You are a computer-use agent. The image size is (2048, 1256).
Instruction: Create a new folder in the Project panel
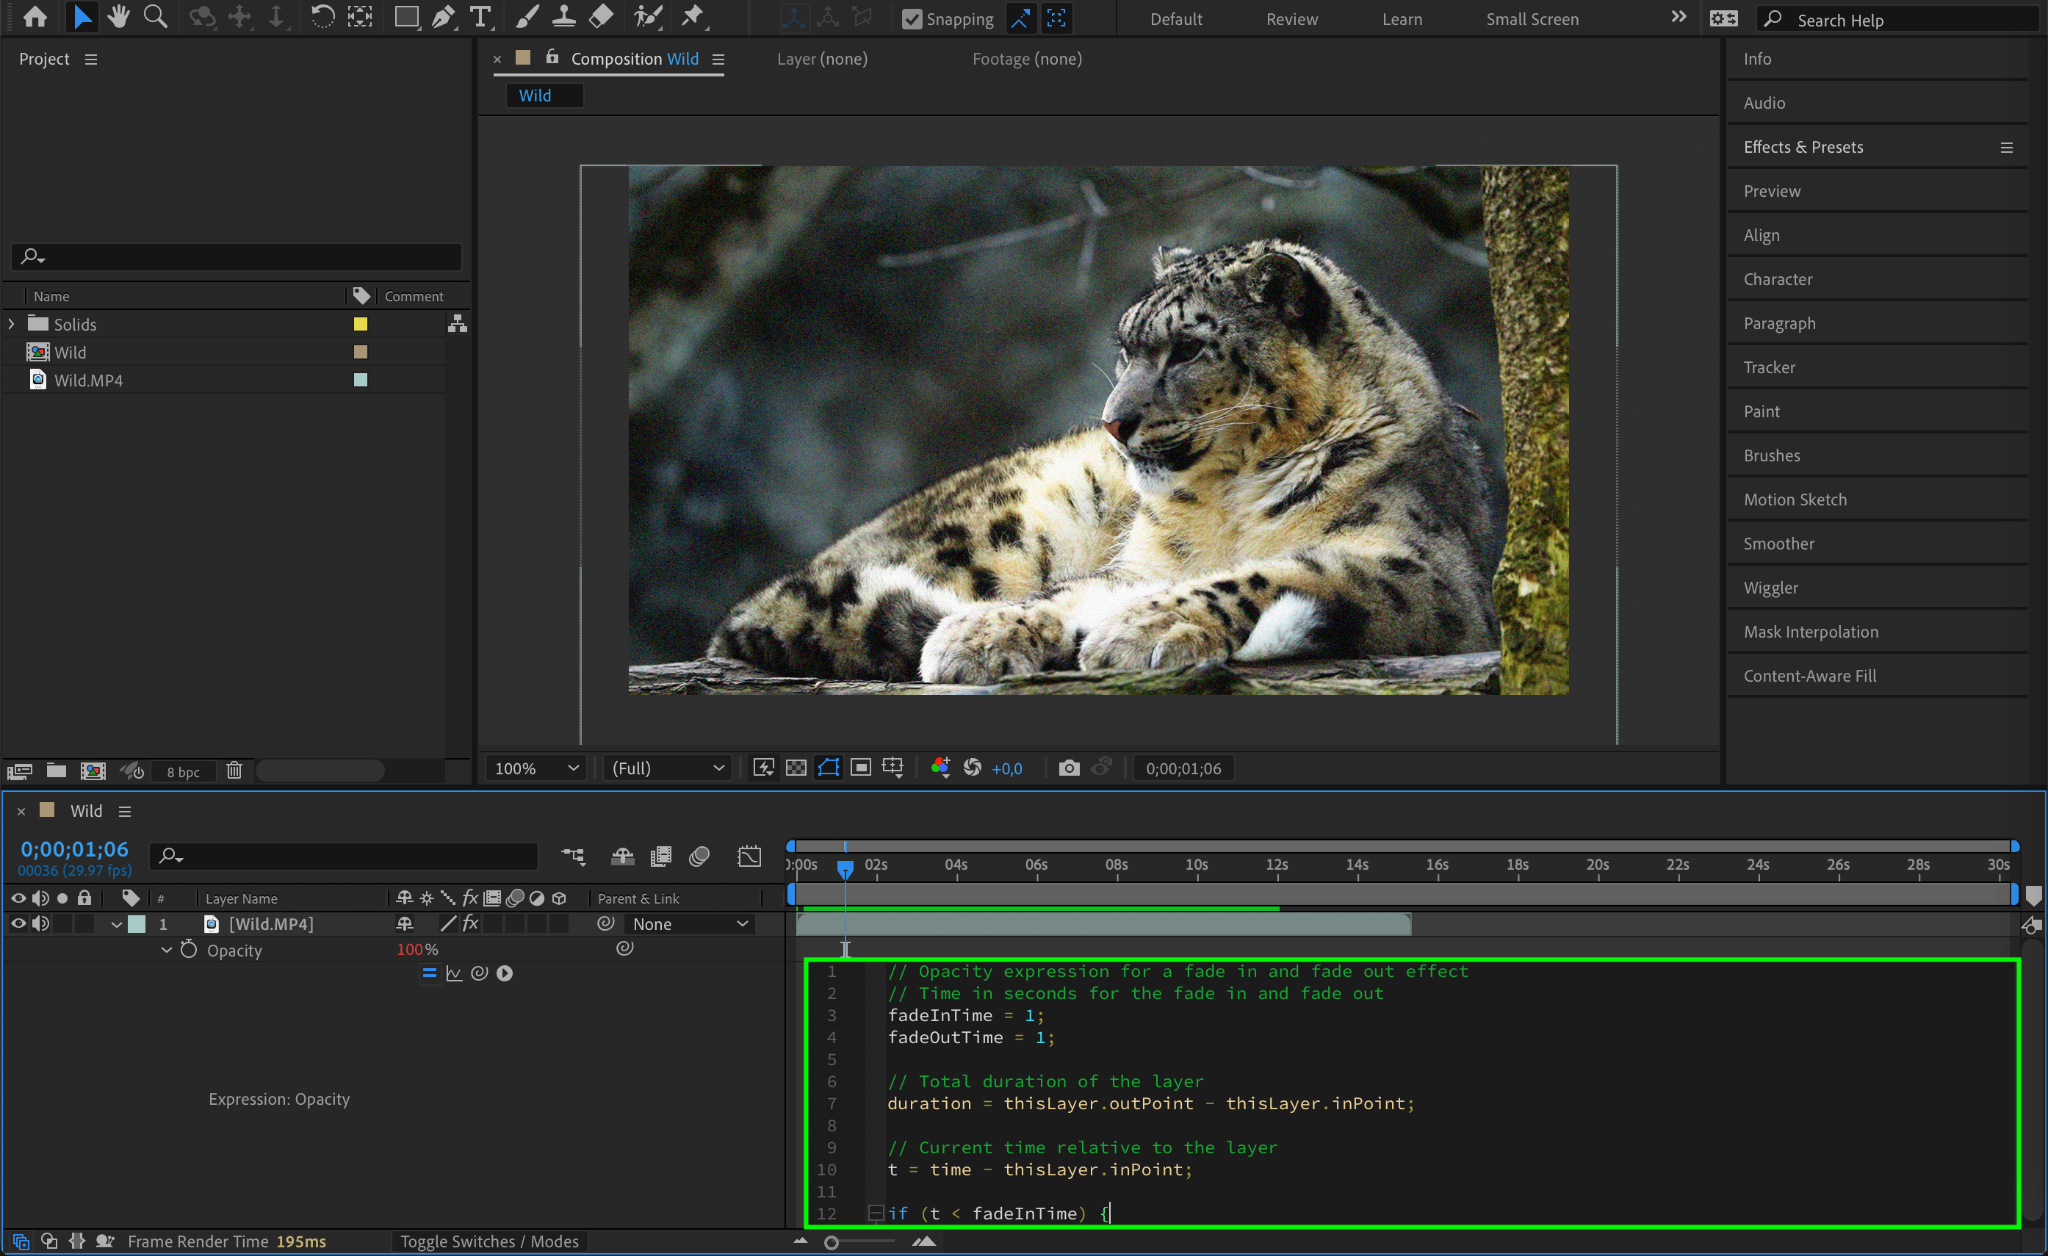tap(56, 770)
